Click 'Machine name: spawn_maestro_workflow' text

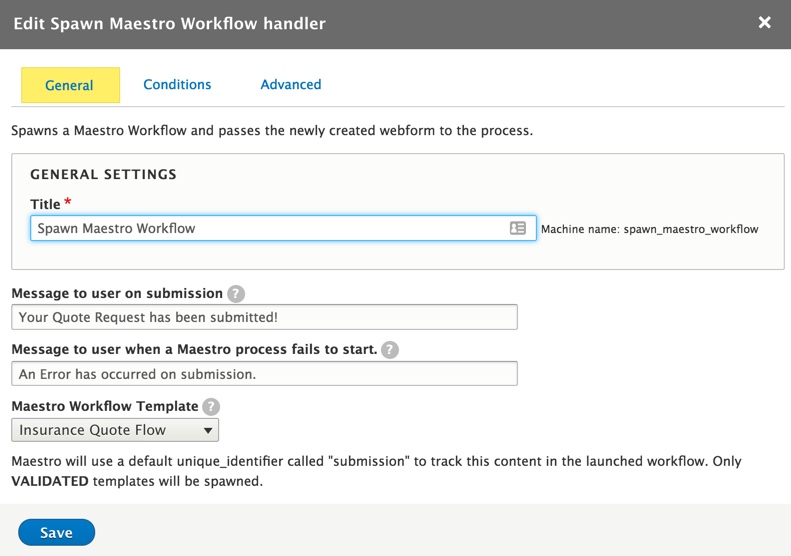[x=649, y=229]
